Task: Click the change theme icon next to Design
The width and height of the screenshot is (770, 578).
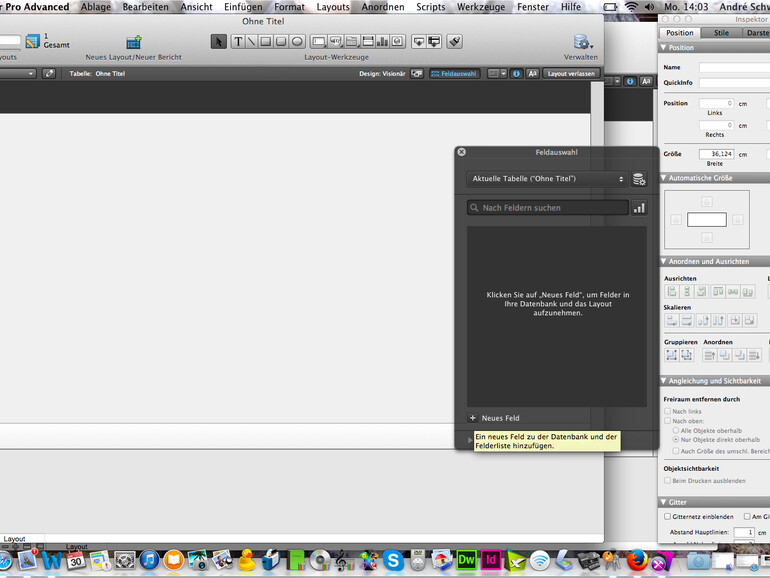Action: (x=417, y=74)
